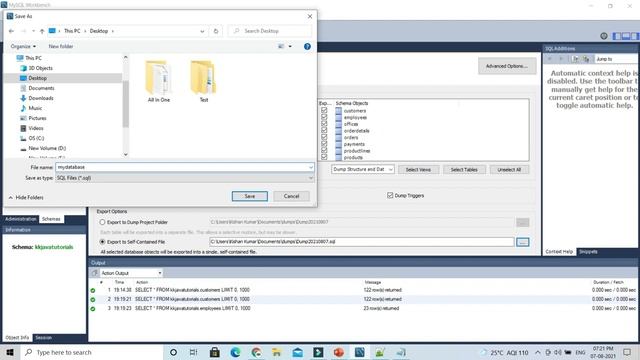The height and width of the screenshot is (360, 640).
Task: Click Advanced Options button
Action: (507, 66)
